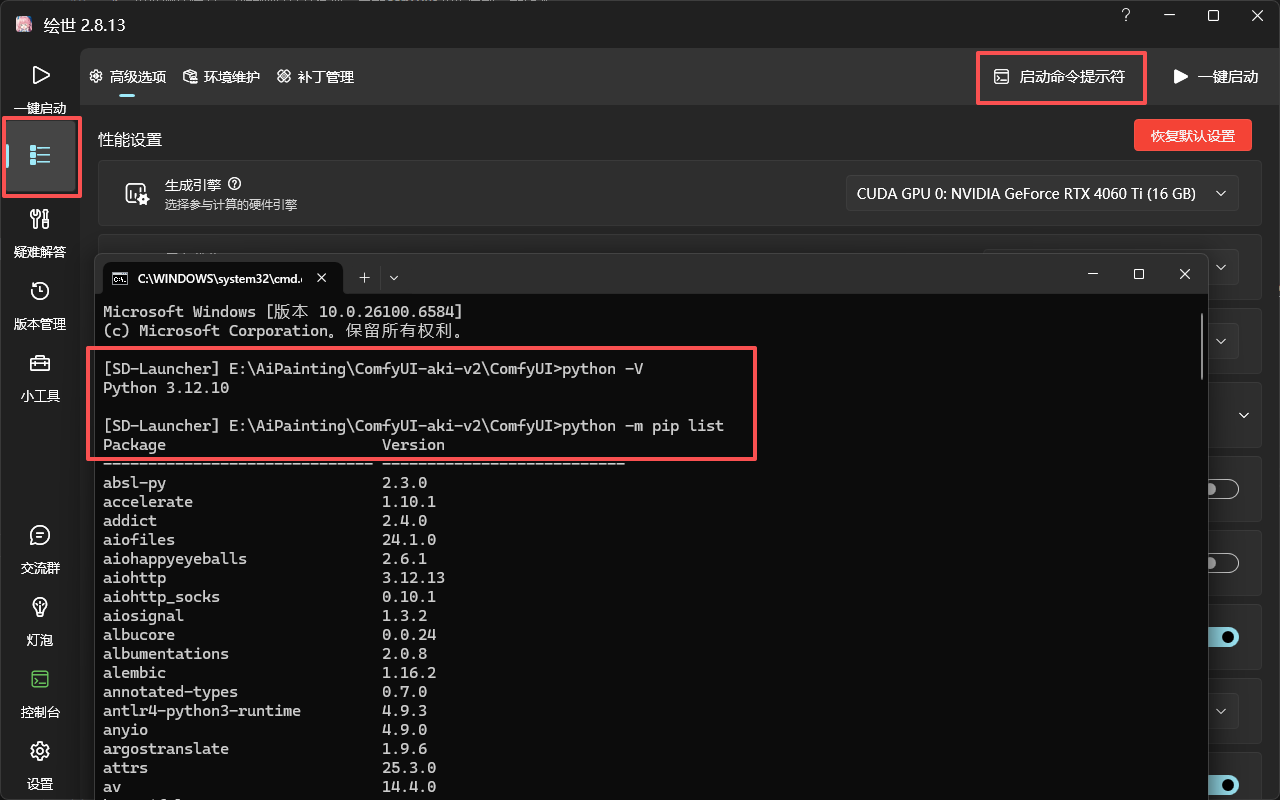Expand the CUDA GPU 生成引擎 dropdown
Viewport: 1280px width, 800px height.
pos(1041,194)
